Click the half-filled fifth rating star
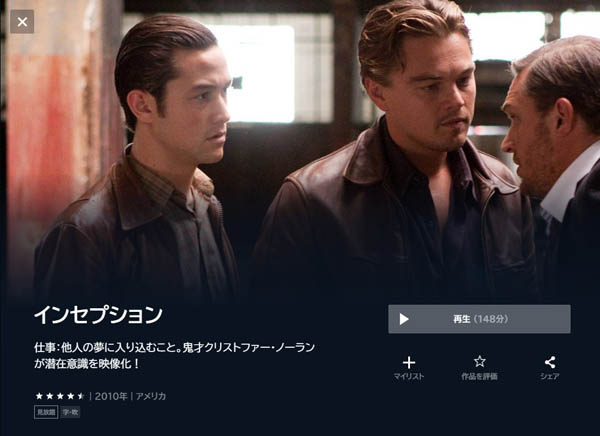 click(81, 396)
